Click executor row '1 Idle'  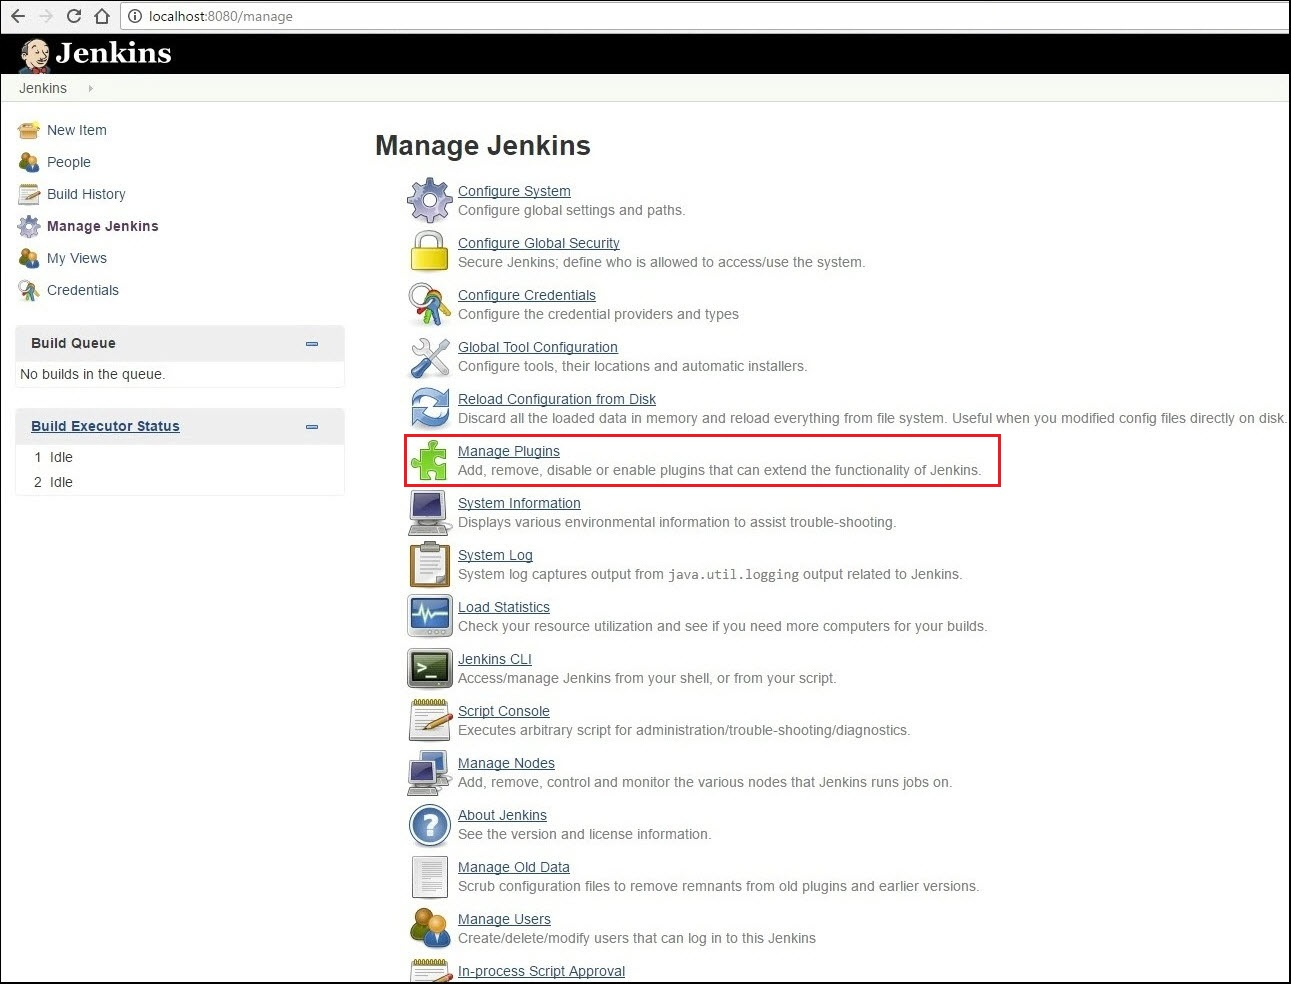[180, 457]
